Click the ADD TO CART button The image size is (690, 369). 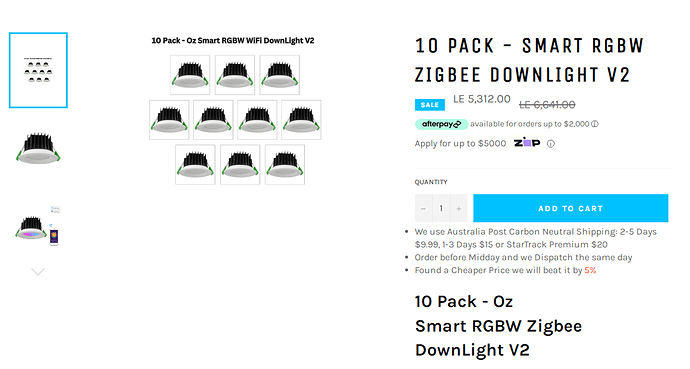(x=570, y=208)
